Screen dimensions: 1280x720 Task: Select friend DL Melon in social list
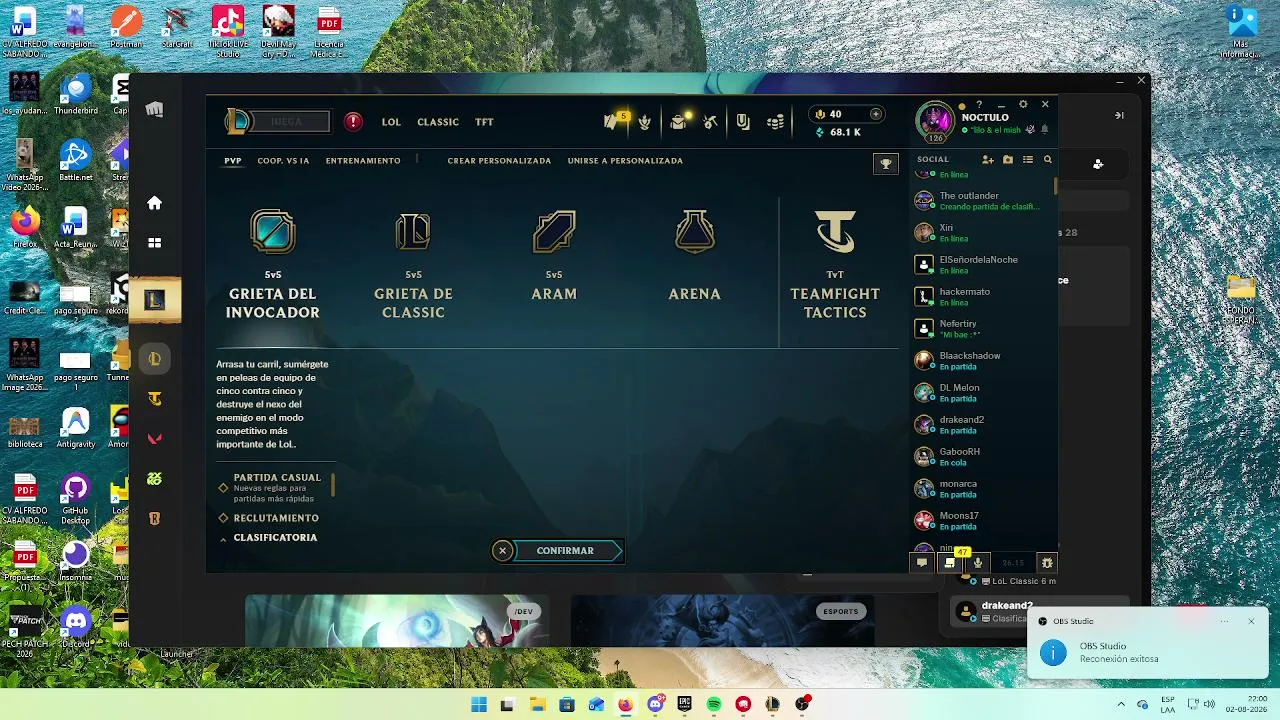(982, 392)
